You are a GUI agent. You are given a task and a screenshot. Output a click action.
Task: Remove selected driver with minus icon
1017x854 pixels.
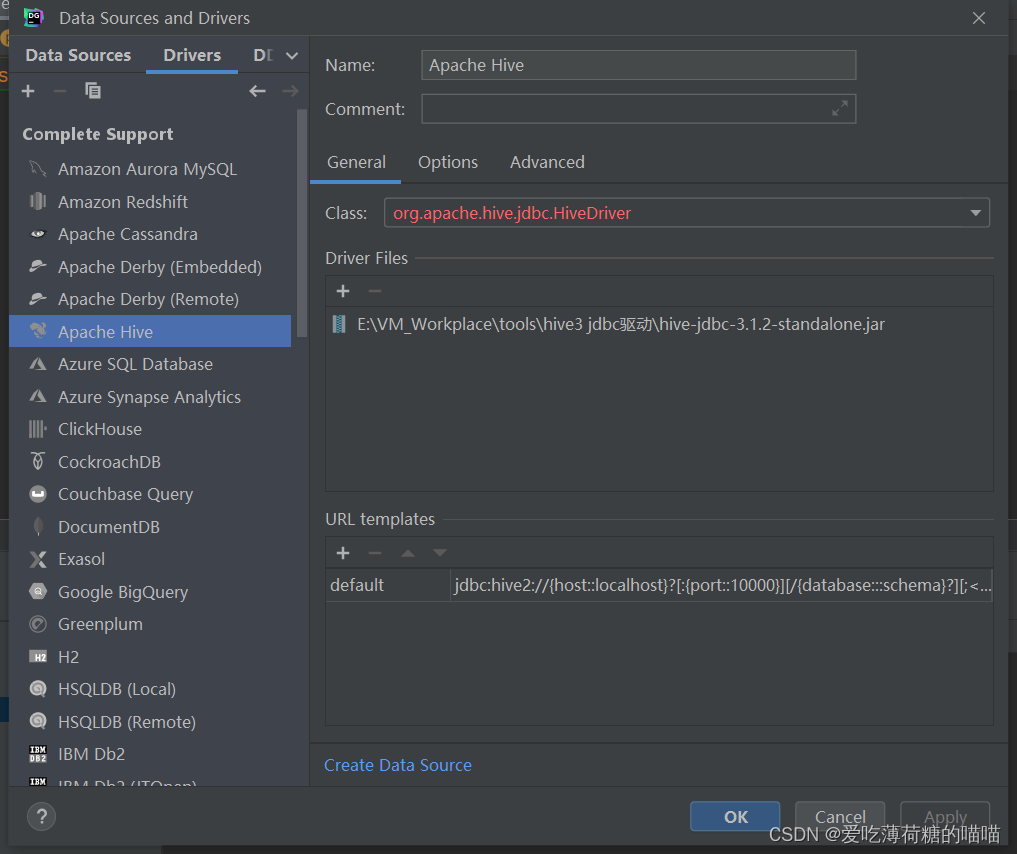click(x=60, y=91)
